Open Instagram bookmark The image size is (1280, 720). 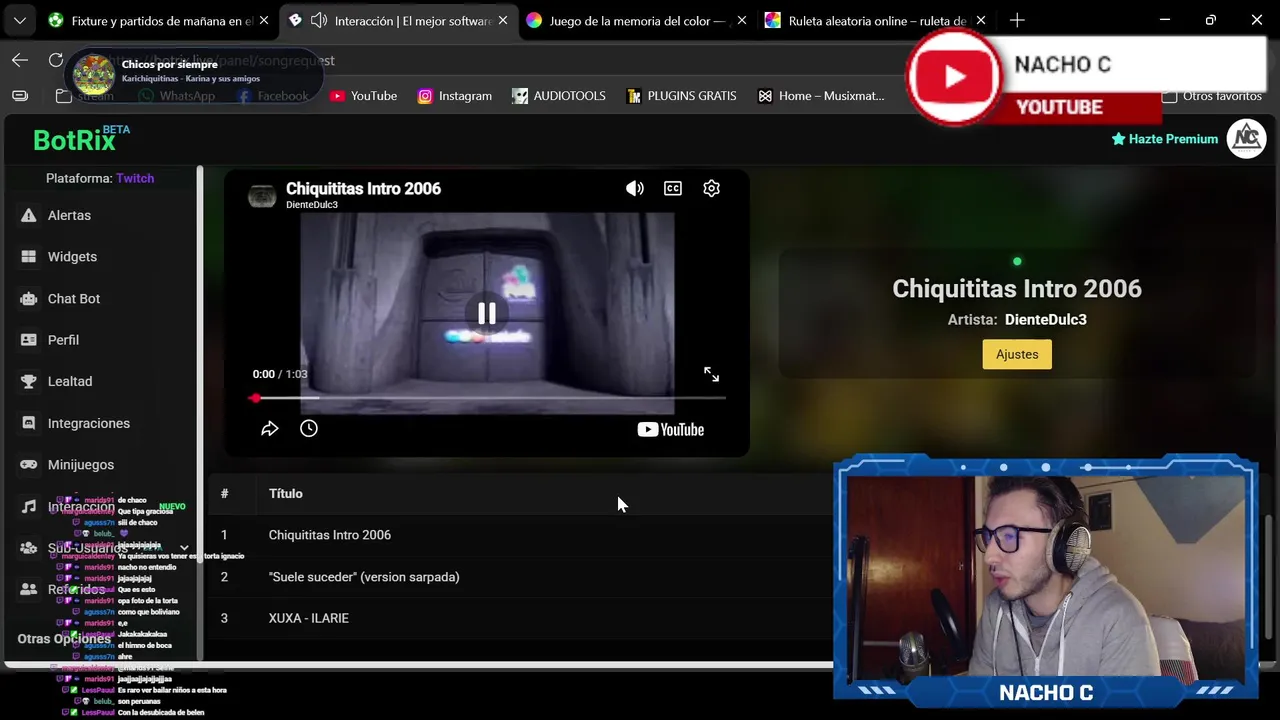pos(455,96)
